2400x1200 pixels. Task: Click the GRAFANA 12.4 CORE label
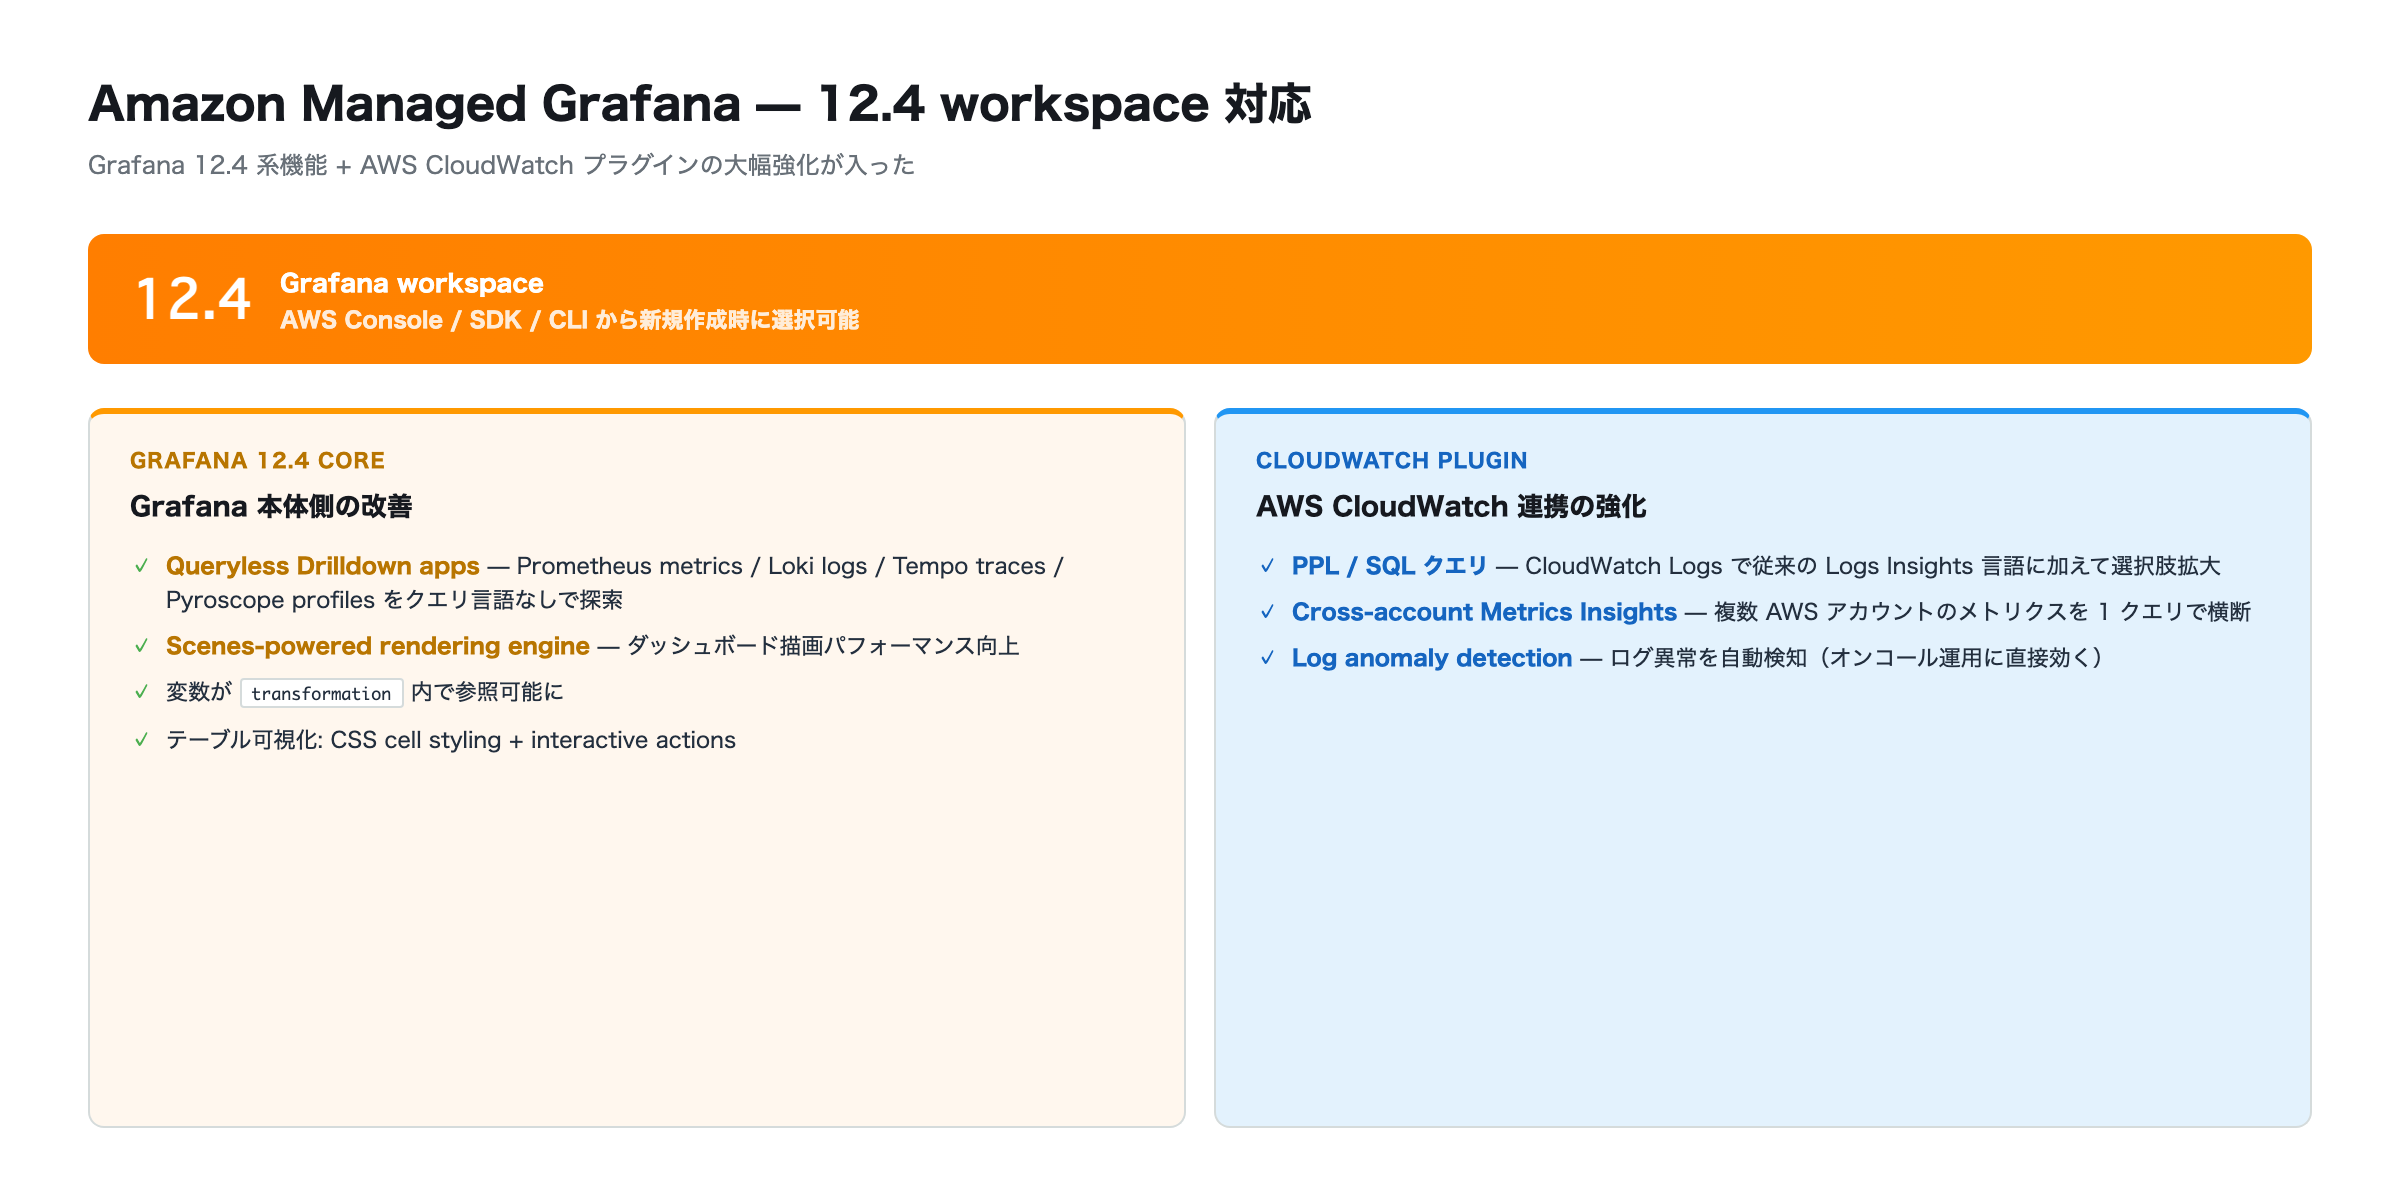(257, 460)
